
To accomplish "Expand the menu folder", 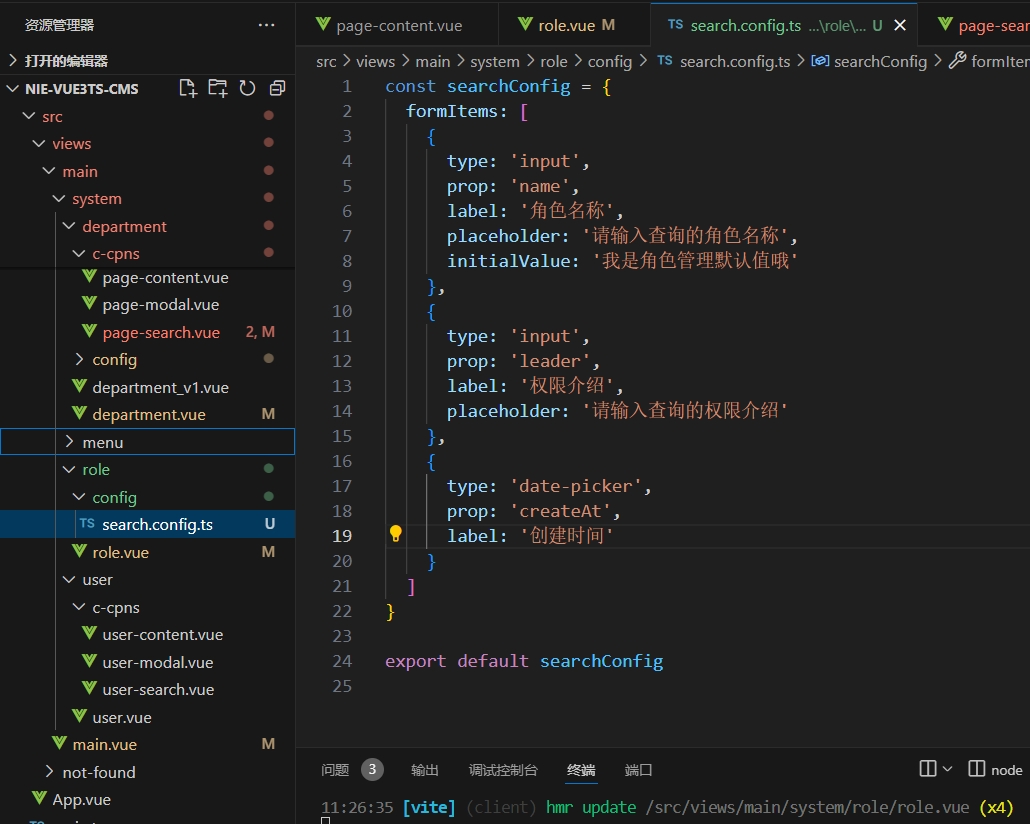I will (x=148, y=442).
